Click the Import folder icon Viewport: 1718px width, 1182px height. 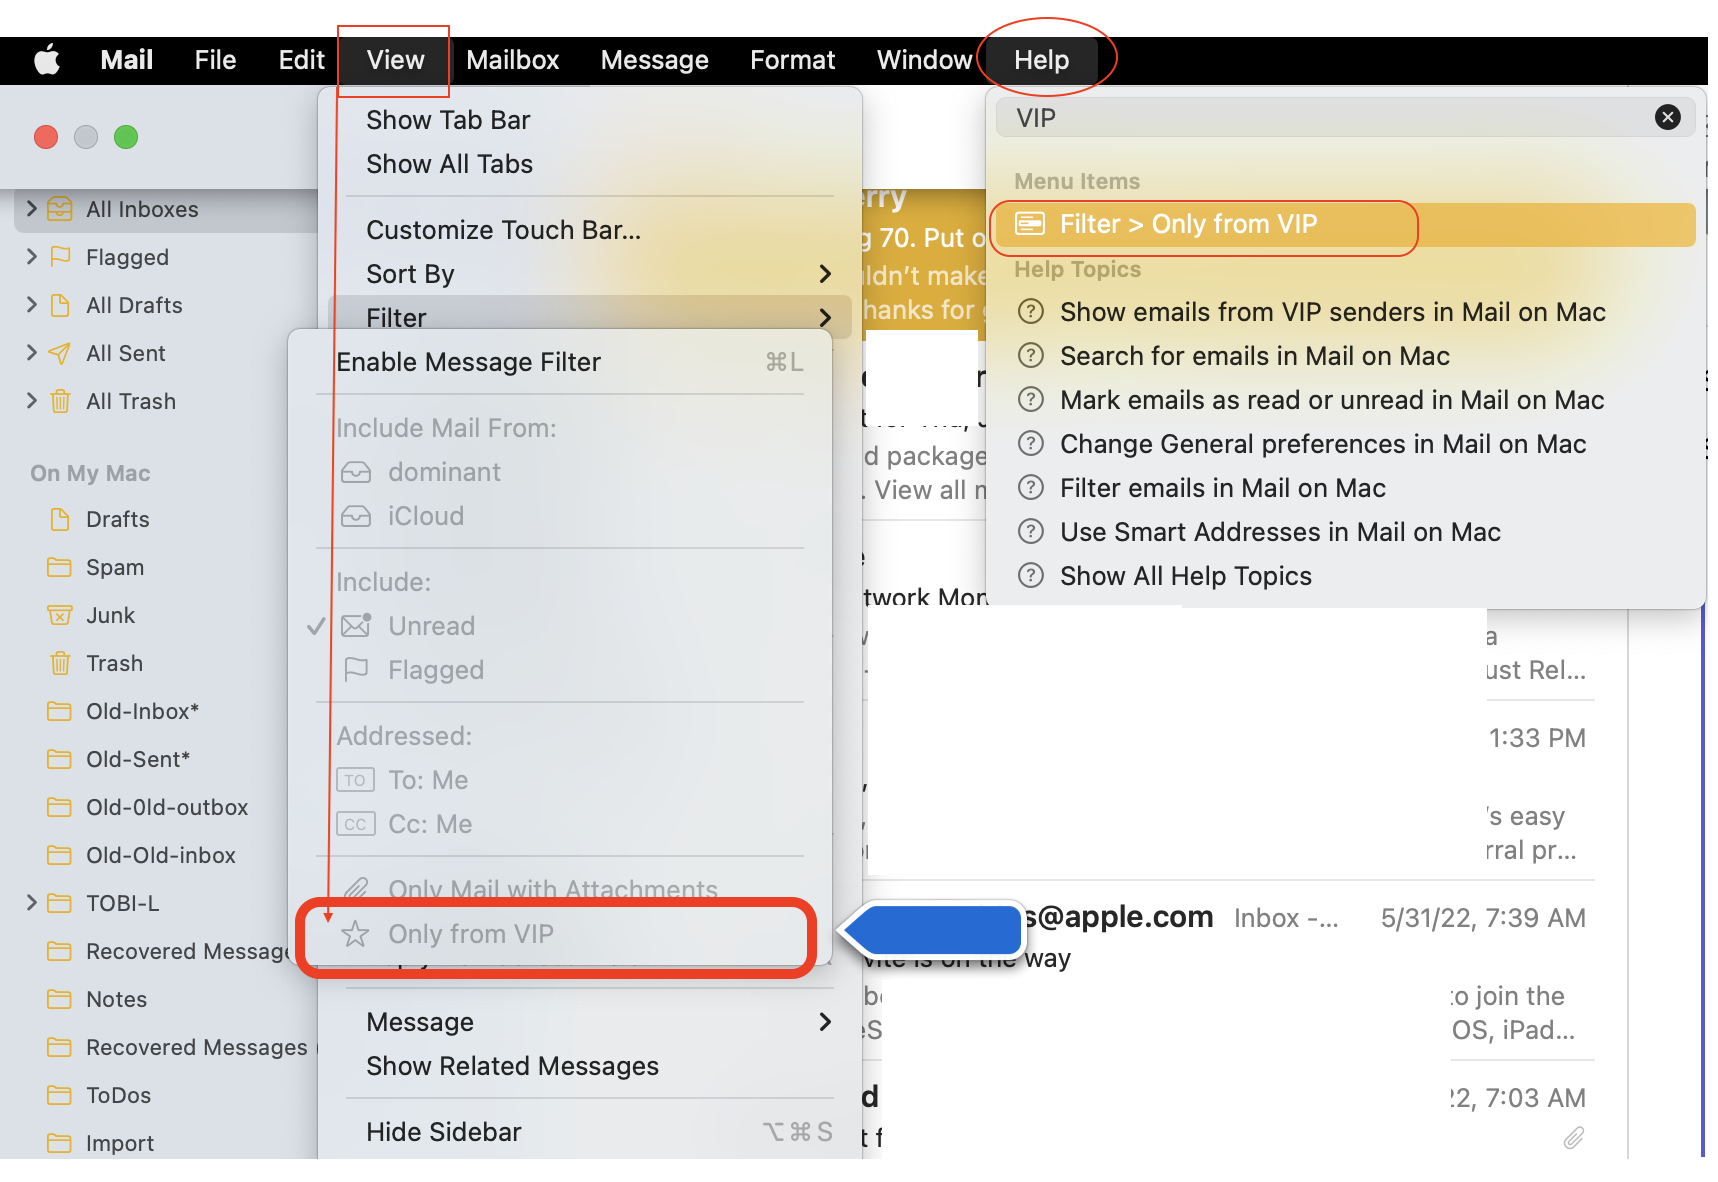[x=60, y=1143]
